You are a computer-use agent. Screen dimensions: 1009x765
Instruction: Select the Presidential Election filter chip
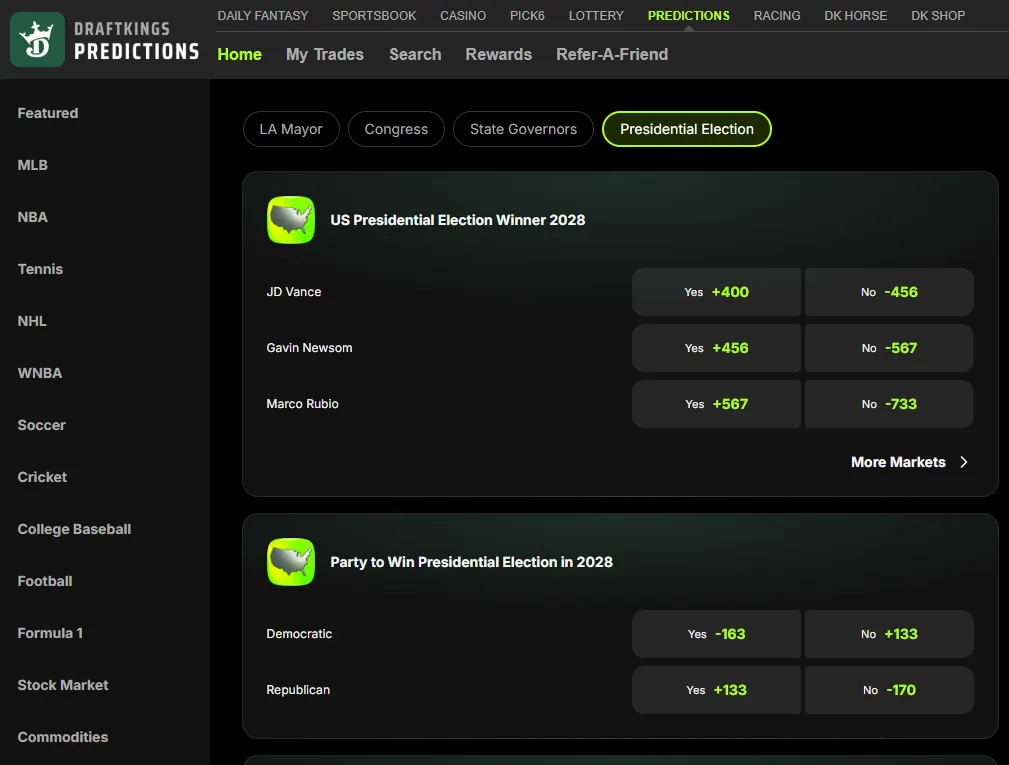(687, 129)
